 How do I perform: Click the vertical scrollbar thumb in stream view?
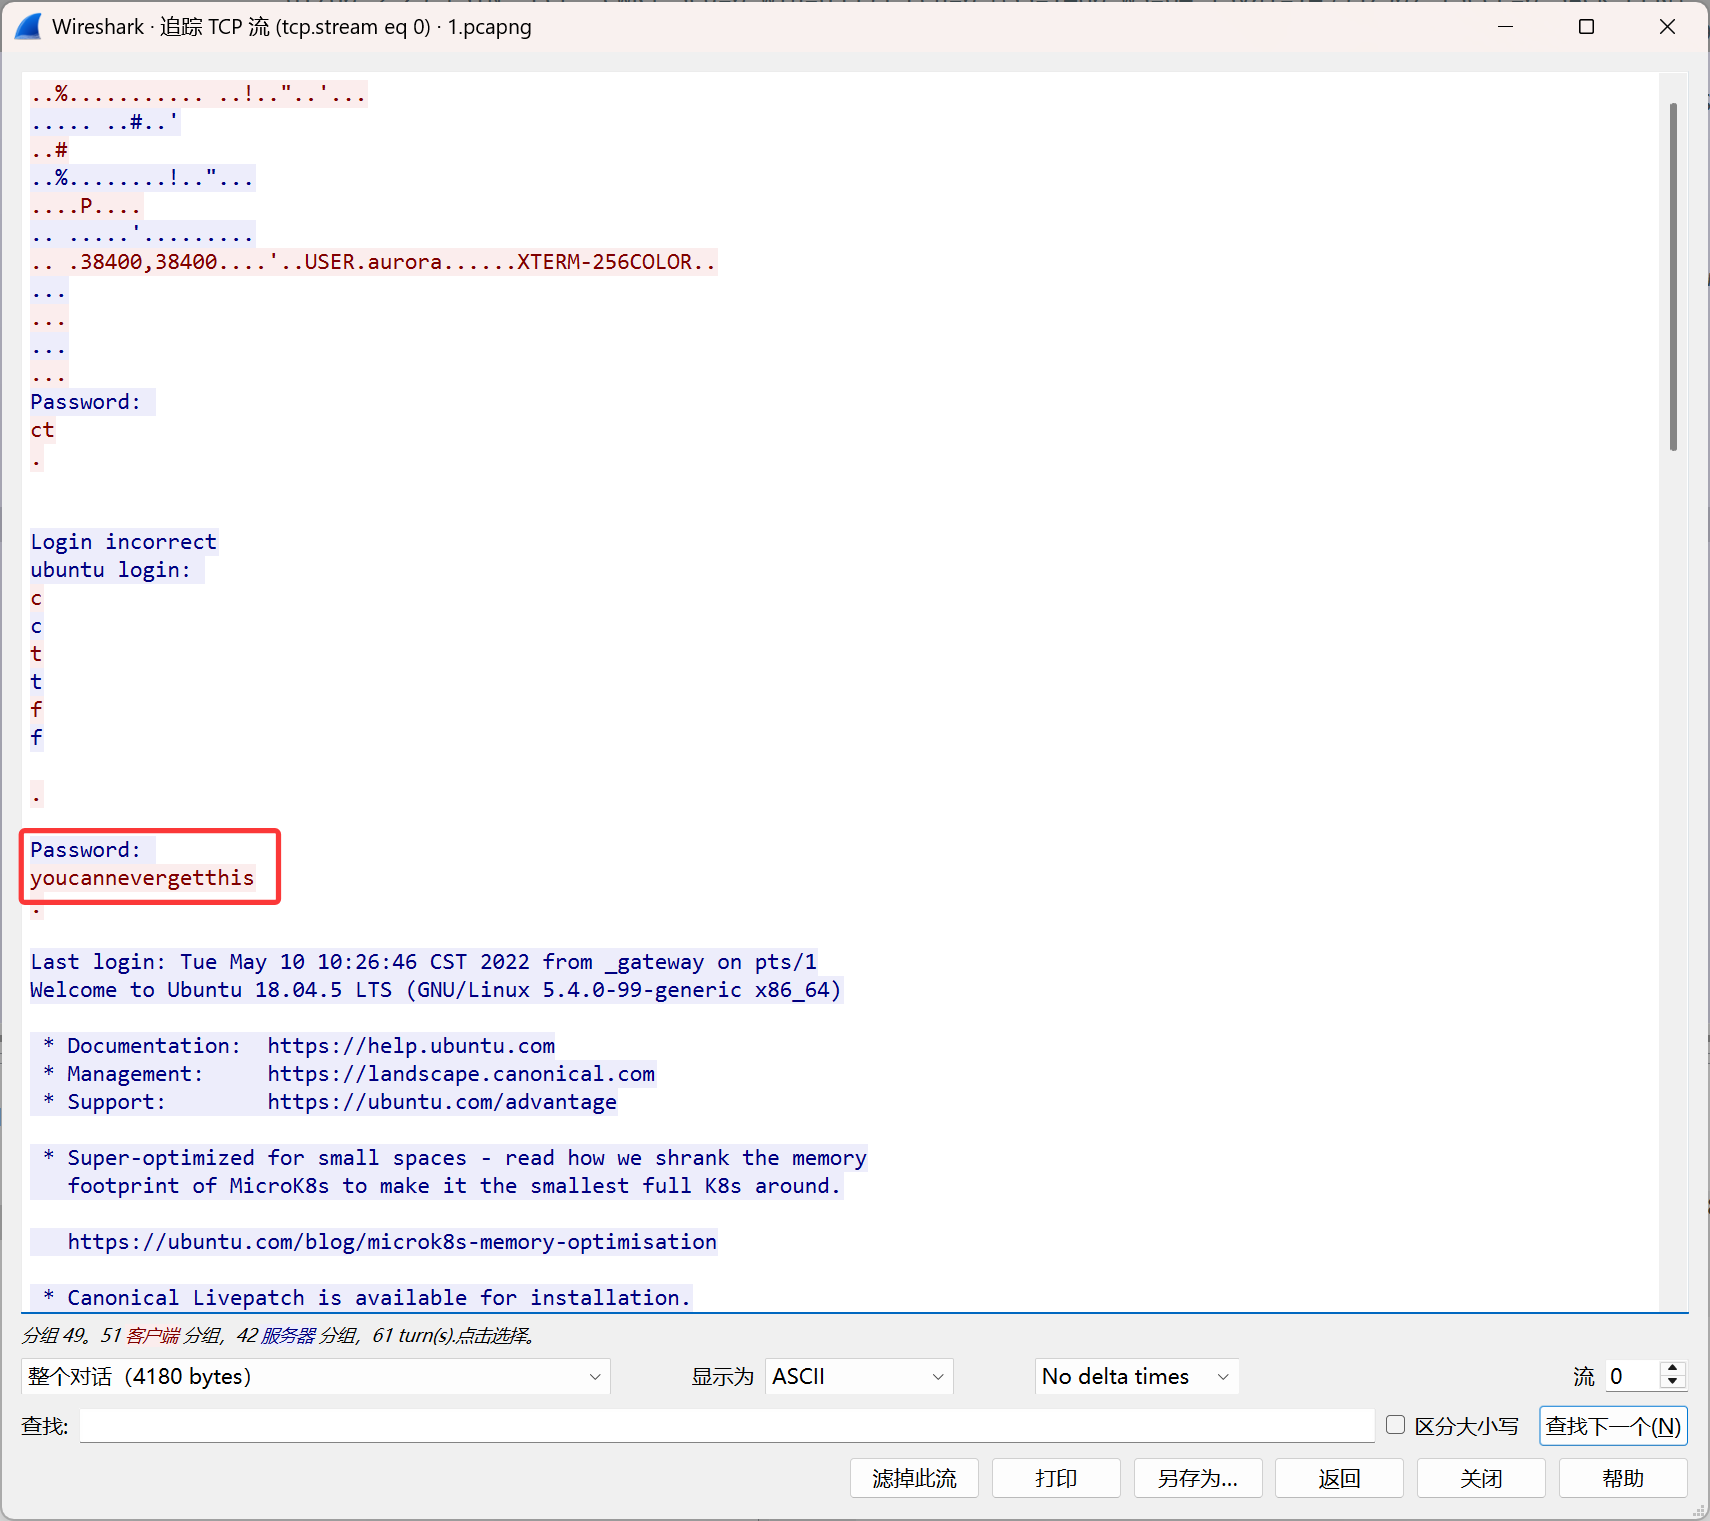click(1673, 277)
